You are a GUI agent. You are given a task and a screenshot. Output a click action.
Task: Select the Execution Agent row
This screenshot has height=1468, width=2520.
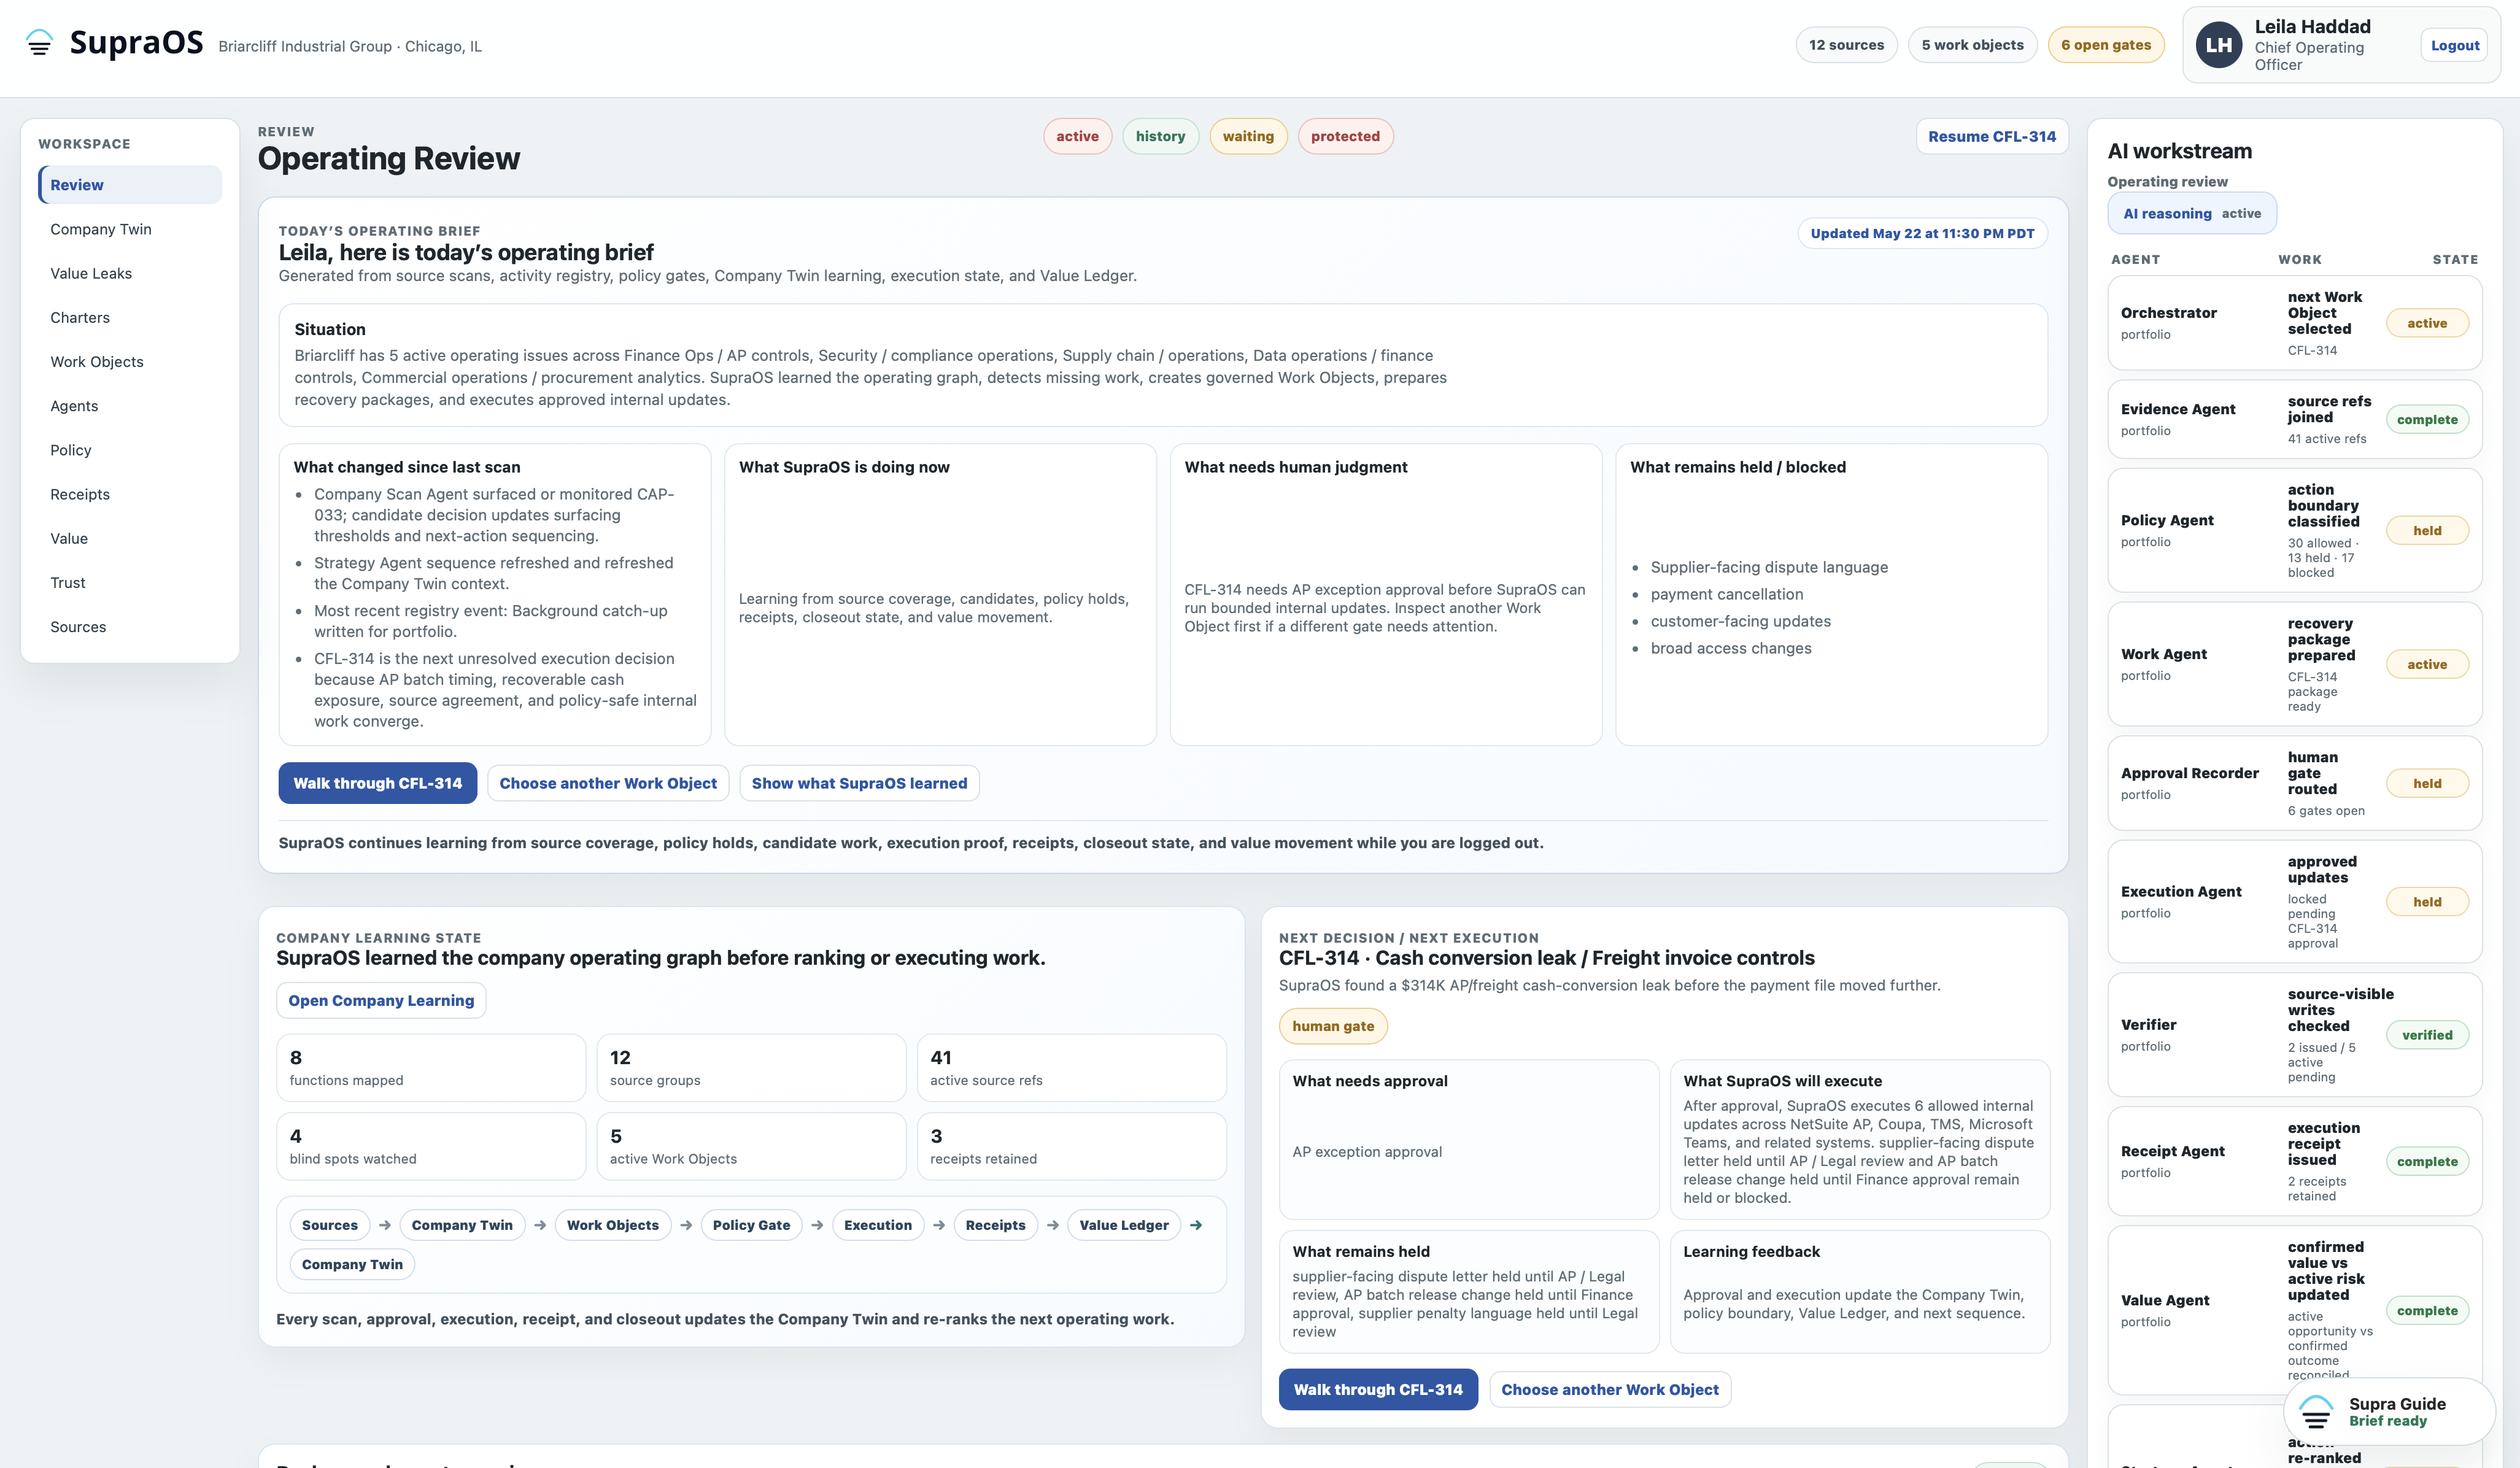click(2294, 901)
